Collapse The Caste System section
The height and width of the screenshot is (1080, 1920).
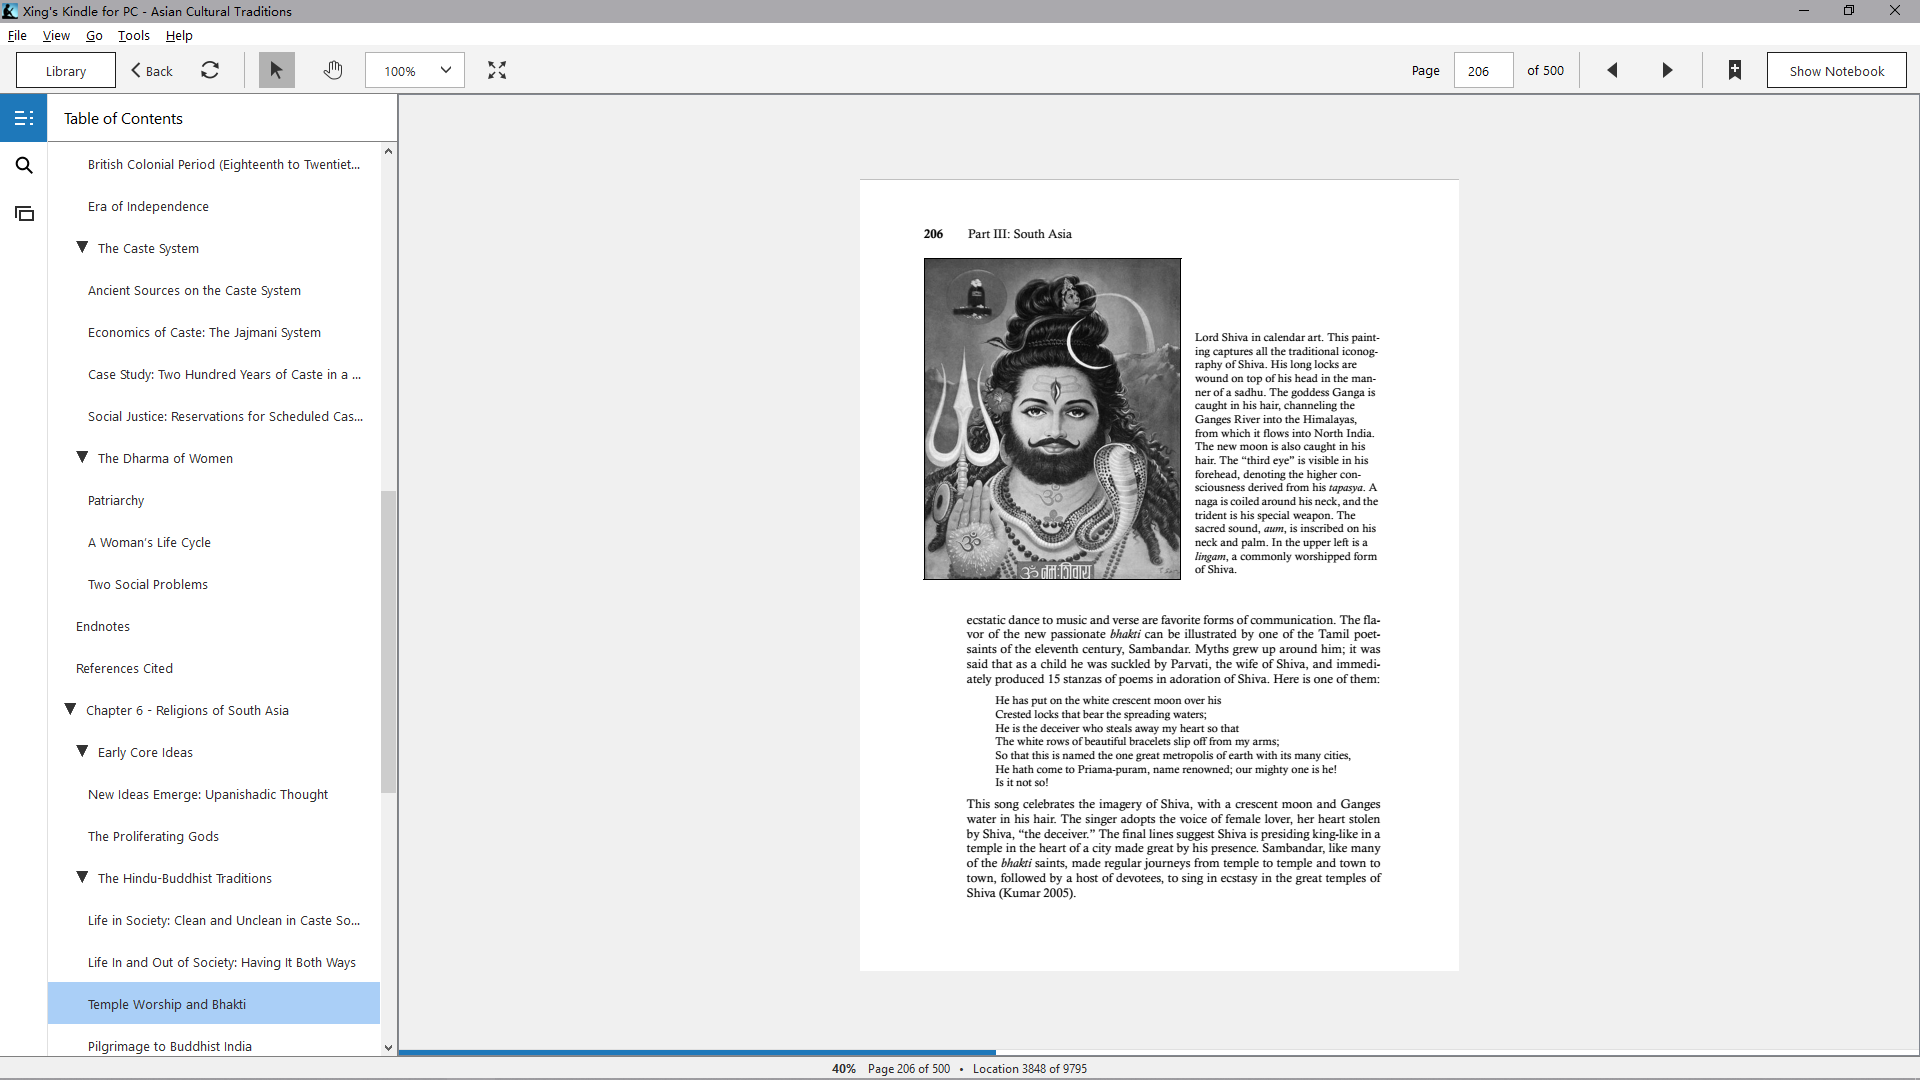coord(83,247)
